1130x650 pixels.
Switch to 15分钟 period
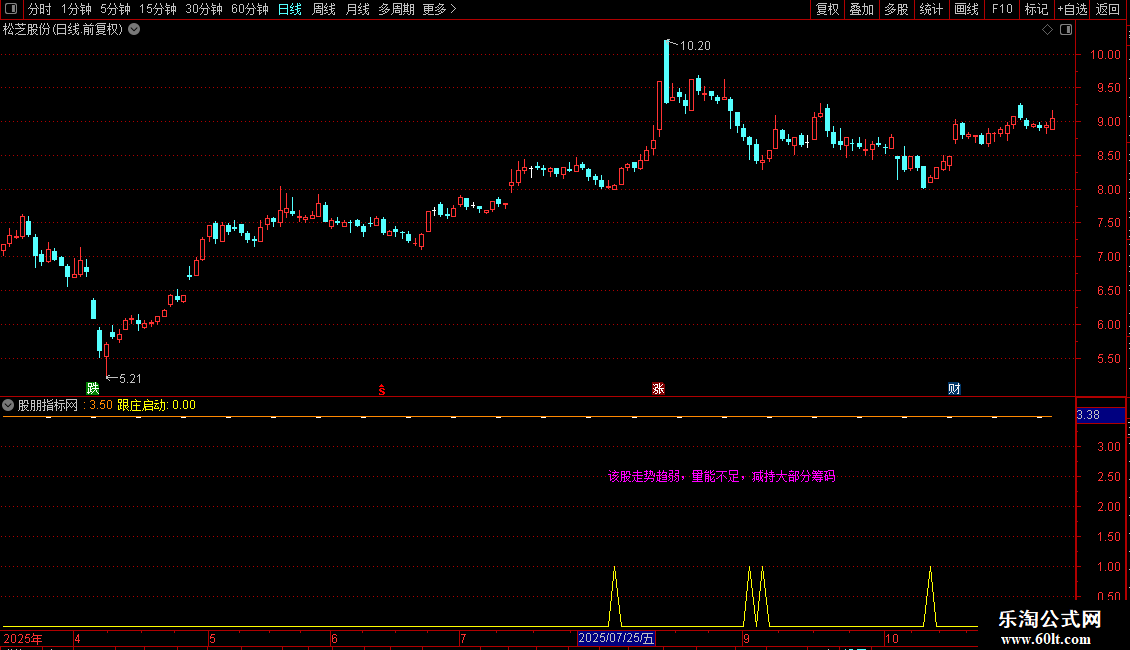coord(158,9)
